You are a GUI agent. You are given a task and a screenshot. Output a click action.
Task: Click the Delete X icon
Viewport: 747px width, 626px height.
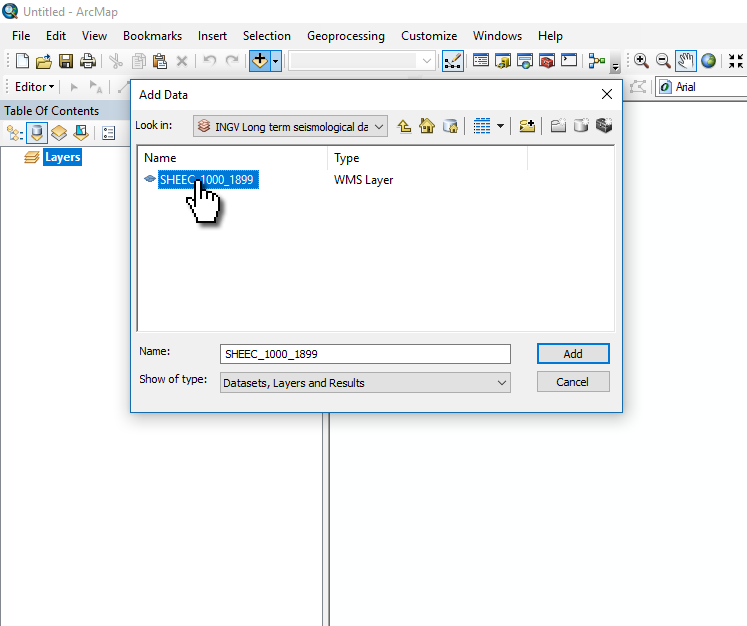coord(182,61)
